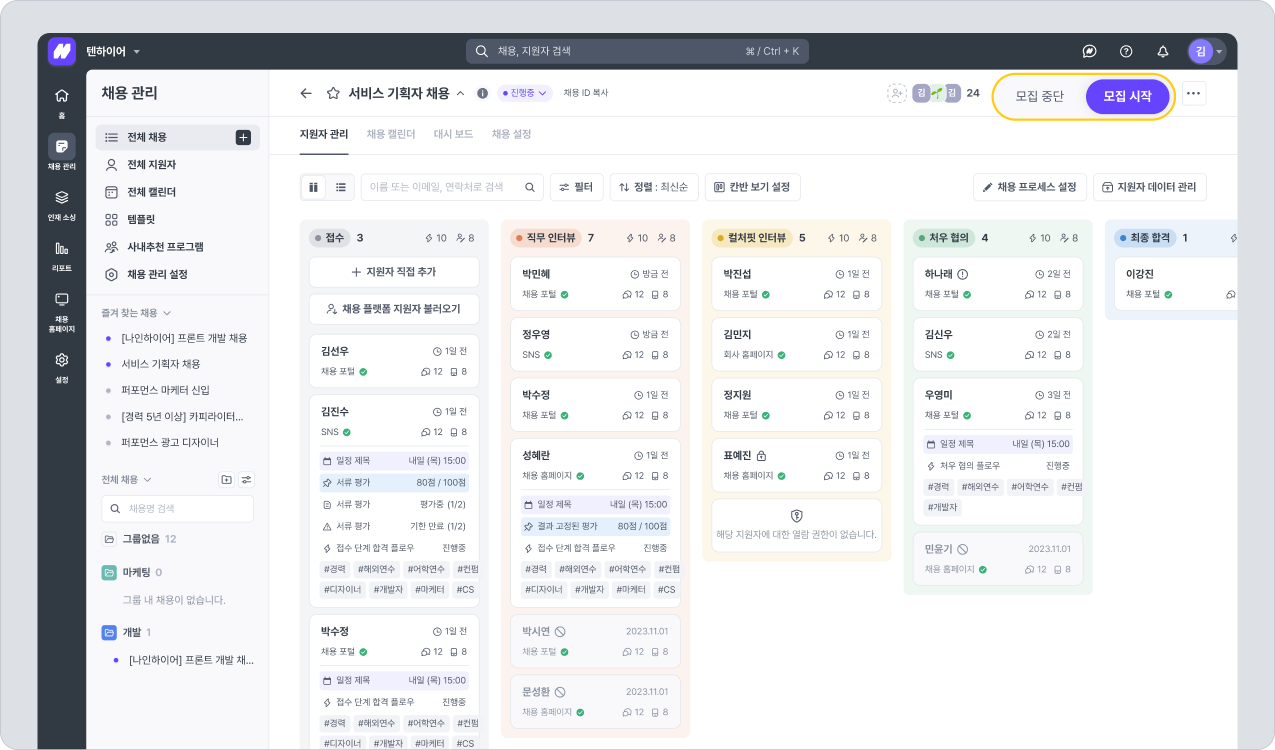Switch to kanban board view
This screenshot has height=750, width=1275.
[x=314, y=187]
